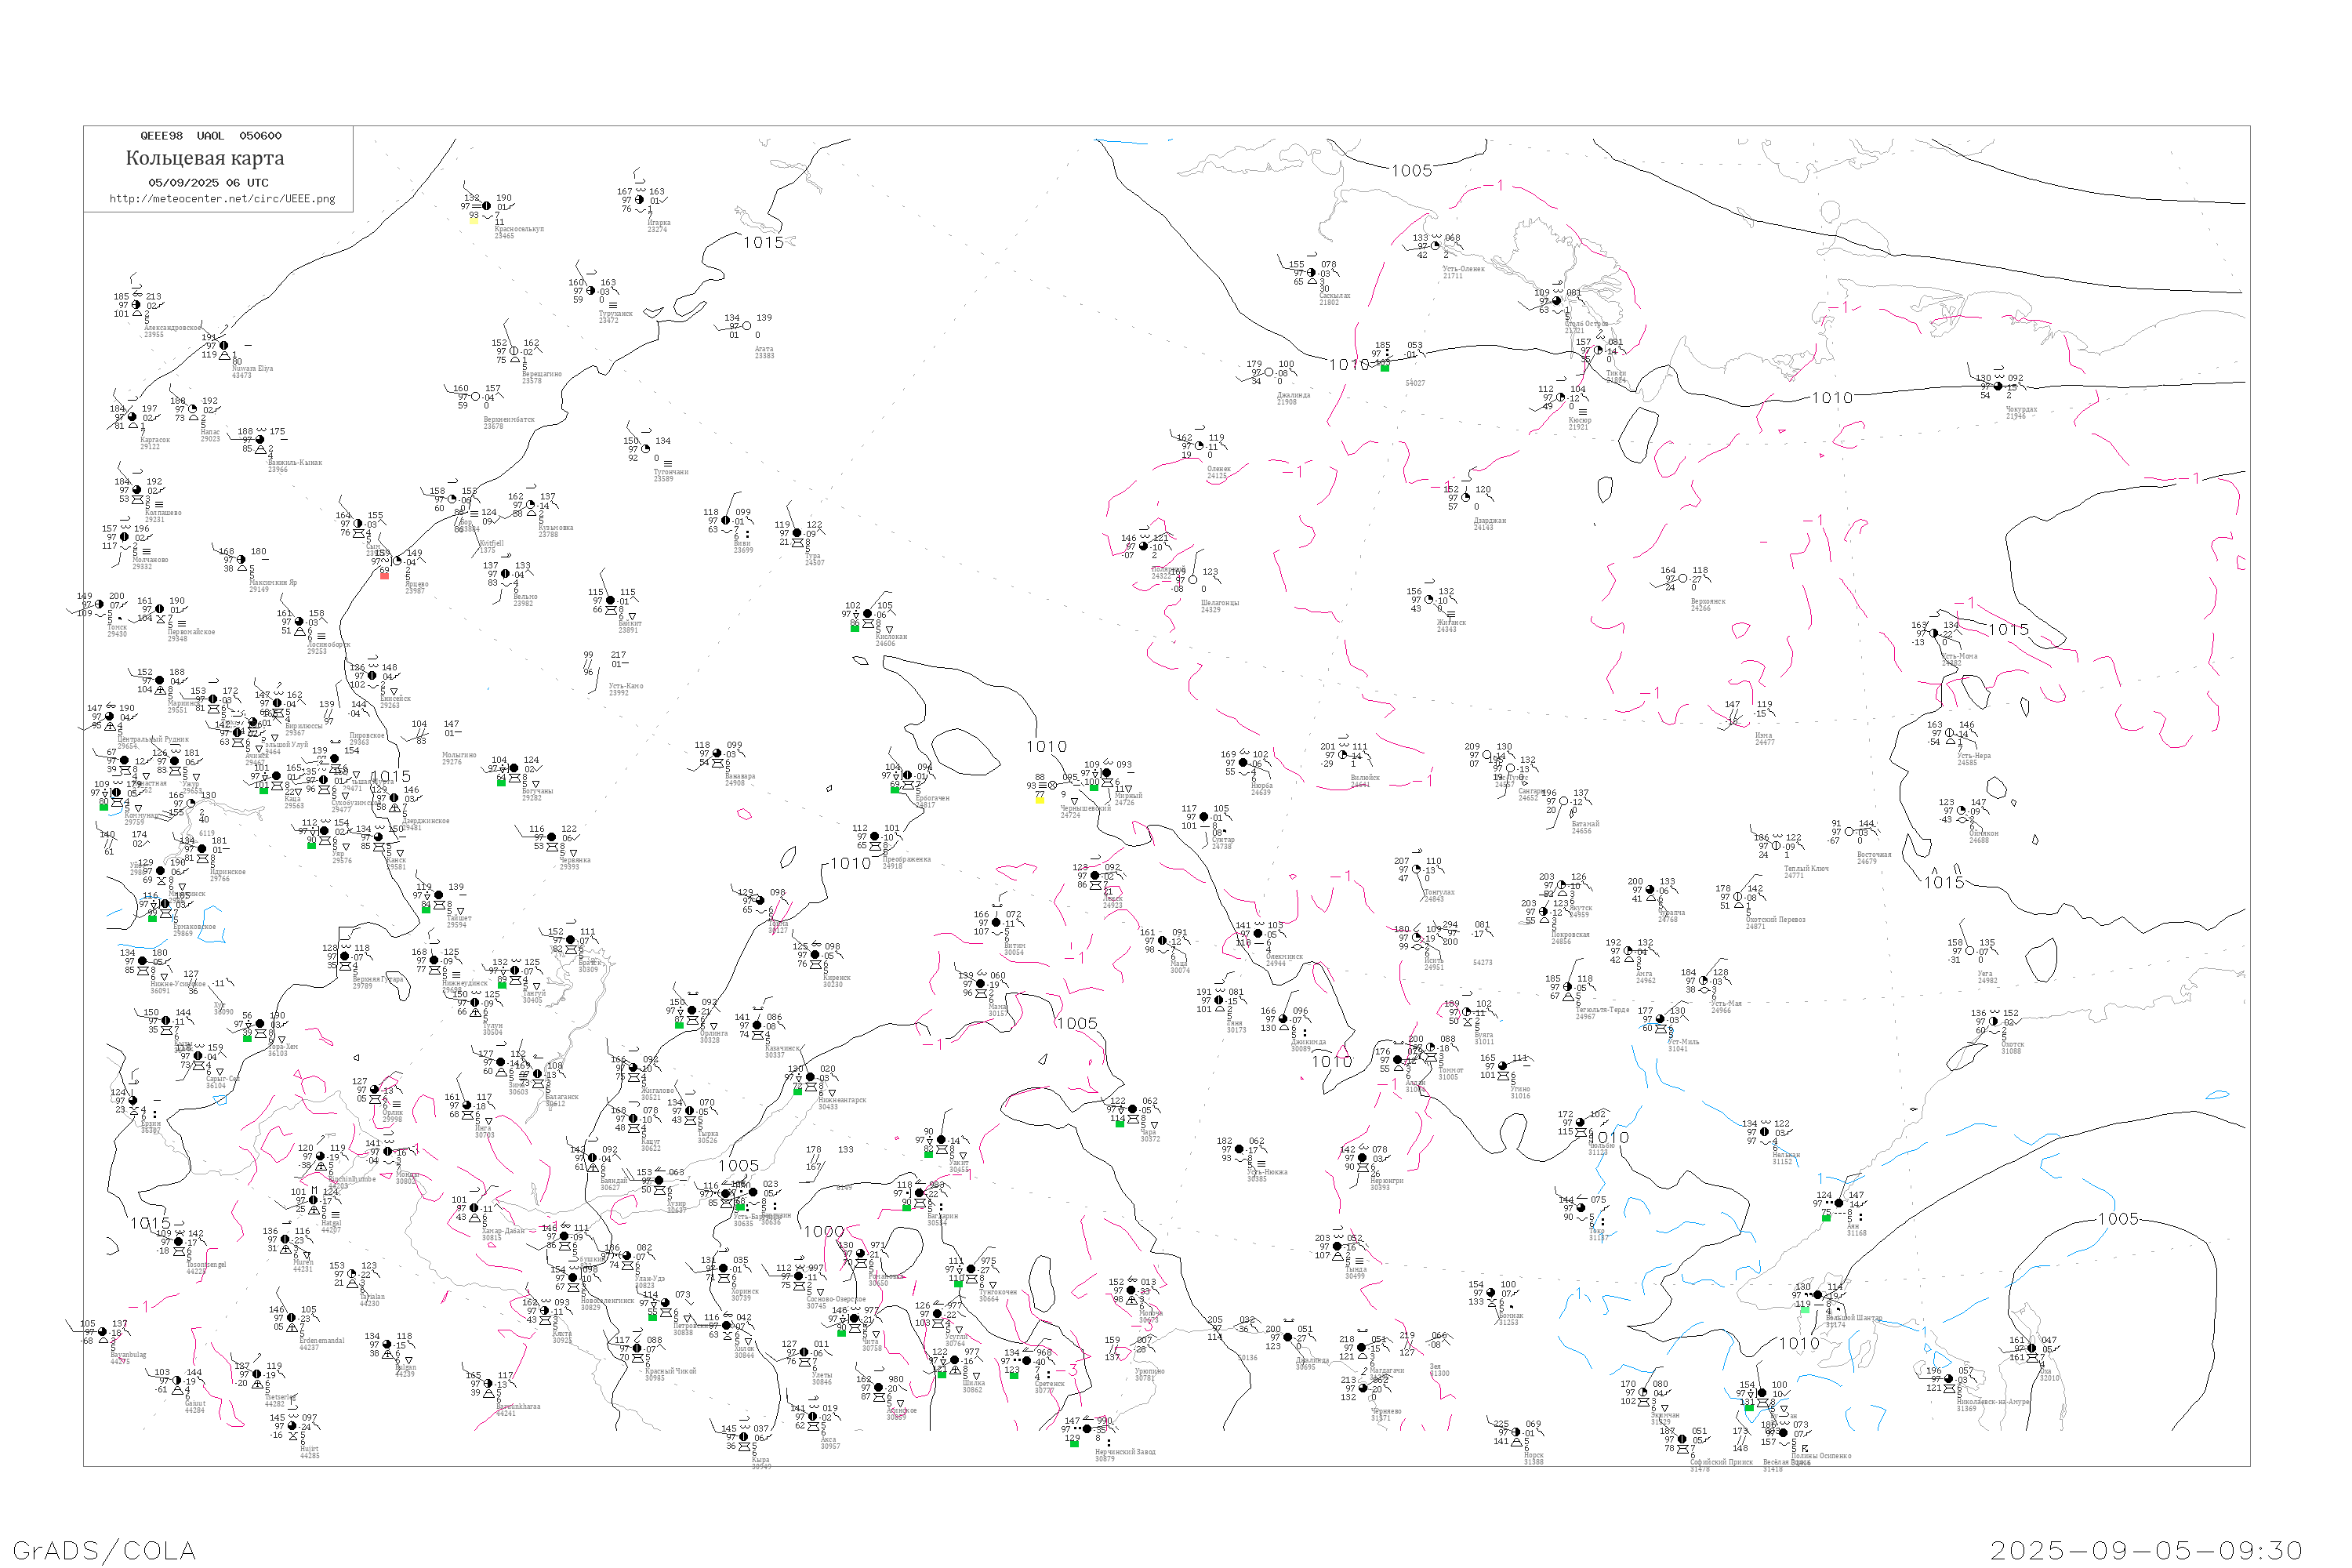
Task: Click the Красноселькуп station cloud symbol
Action: 487,206
